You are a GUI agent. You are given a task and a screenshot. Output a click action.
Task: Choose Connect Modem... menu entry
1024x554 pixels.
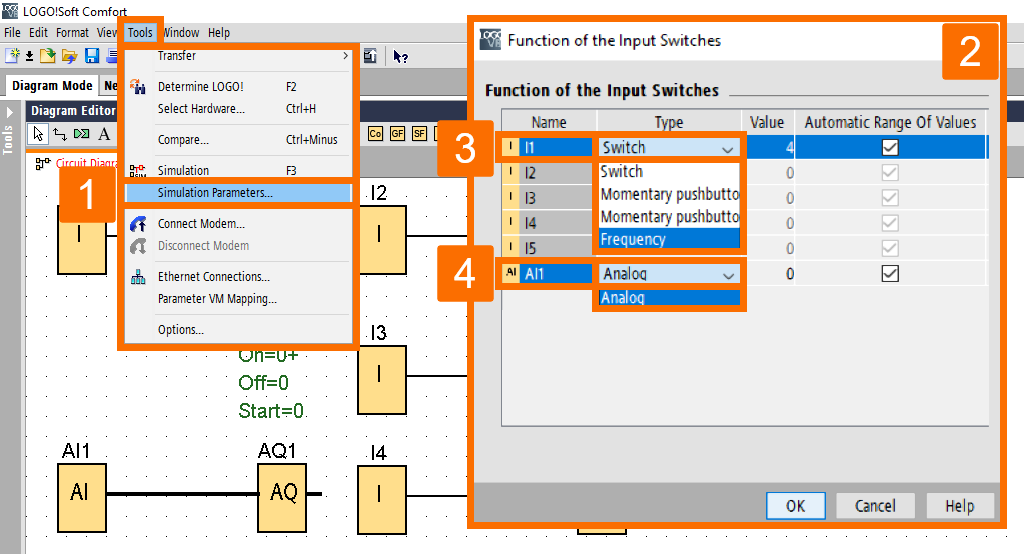point(238,223)
